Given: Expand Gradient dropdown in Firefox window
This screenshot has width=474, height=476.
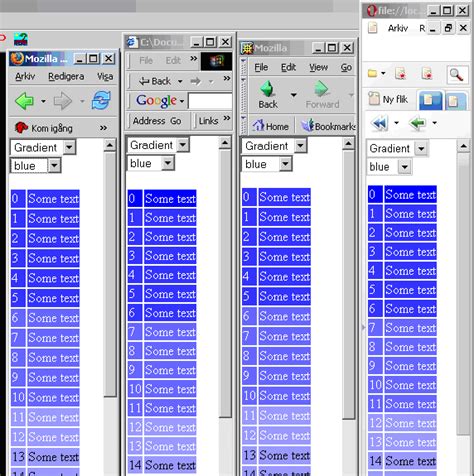Looking at the screenshot, I should (x=69, y=147).
